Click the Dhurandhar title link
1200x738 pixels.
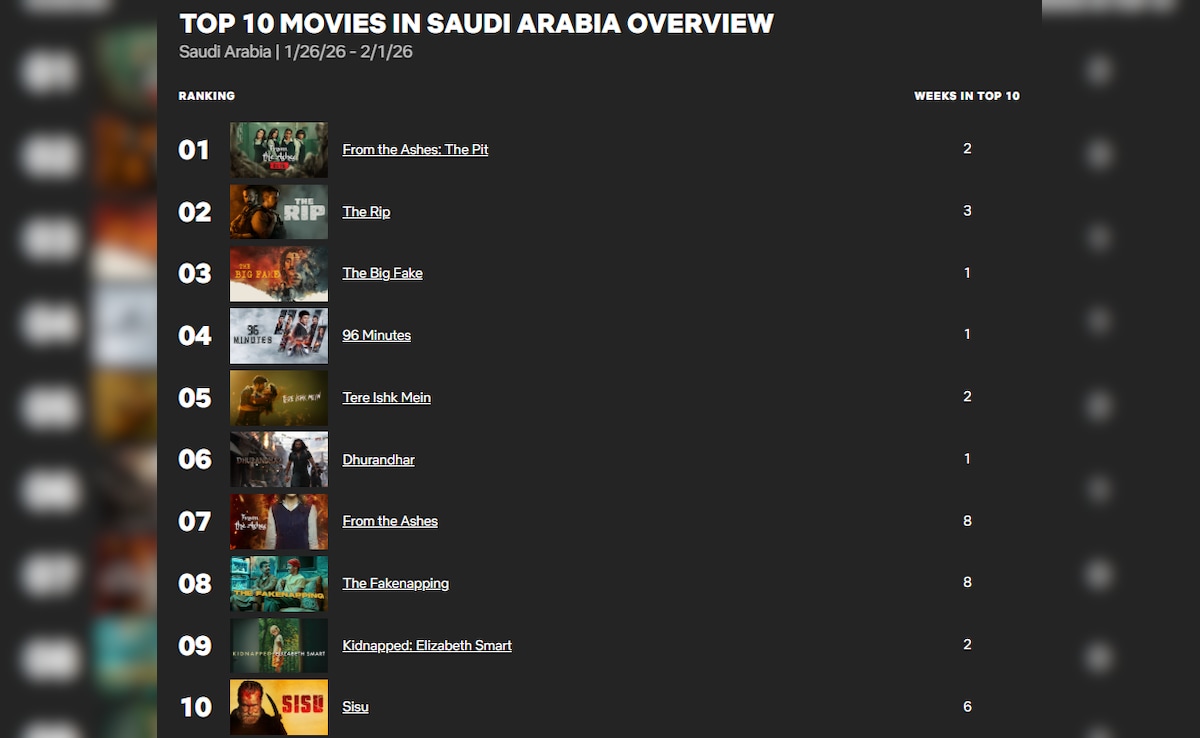[x=378, y=460]
